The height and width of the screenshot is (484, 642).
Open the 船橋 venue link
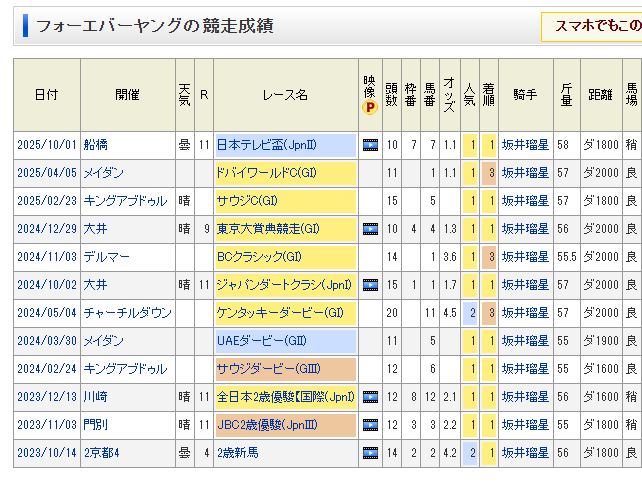[97, 145]
